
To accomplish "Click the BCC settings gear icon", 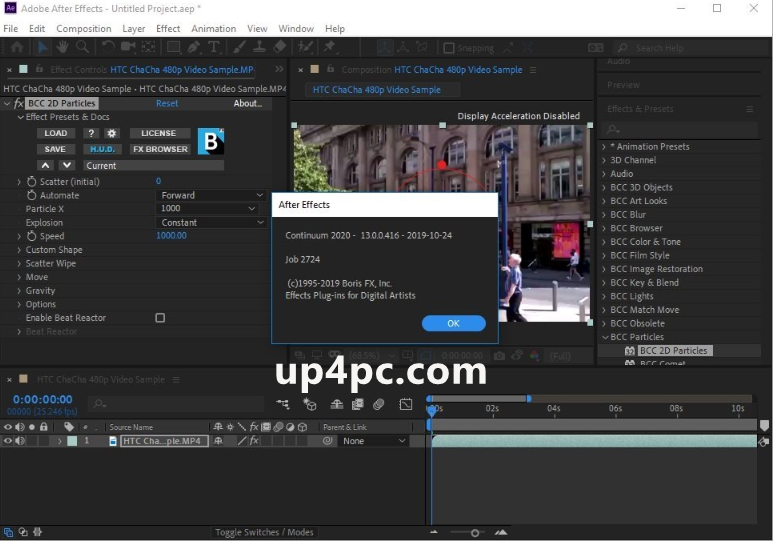I will tap(112, 133).
